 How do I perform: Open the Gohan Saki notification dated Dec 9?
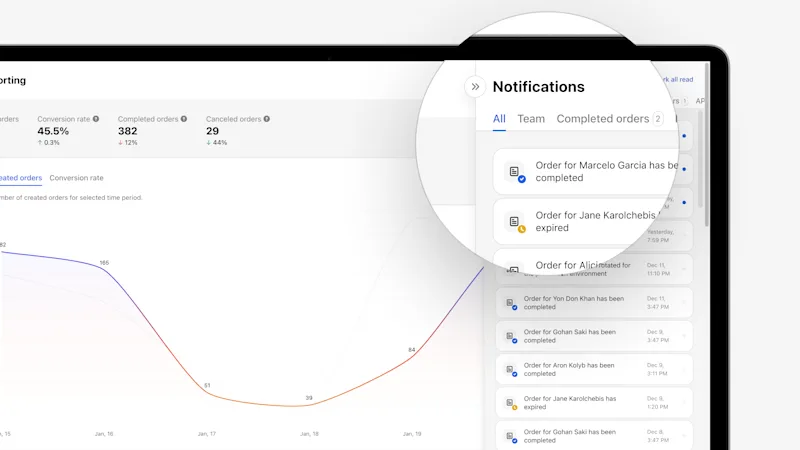click(x=594, y=336)
